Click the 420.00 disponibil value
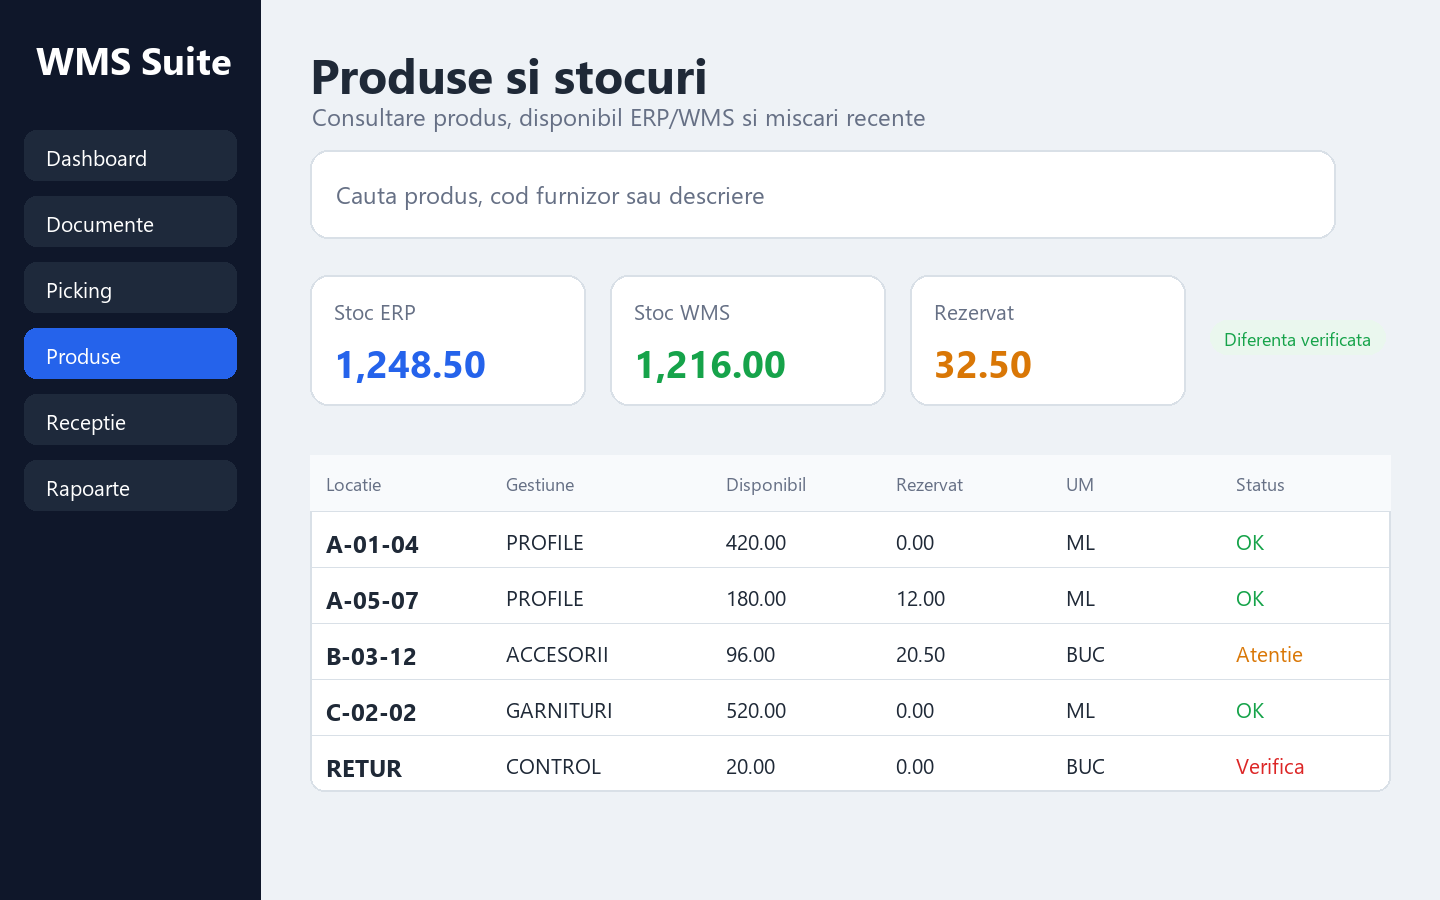 [x=756, y=543]
